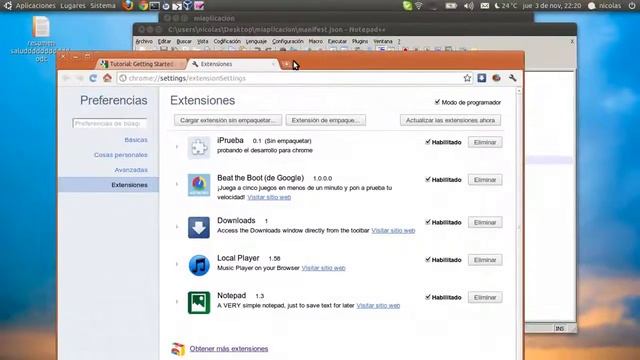Screen dimensions: 640x360
Task: Click Obtener más extensiones link
Action: point(229,349)
